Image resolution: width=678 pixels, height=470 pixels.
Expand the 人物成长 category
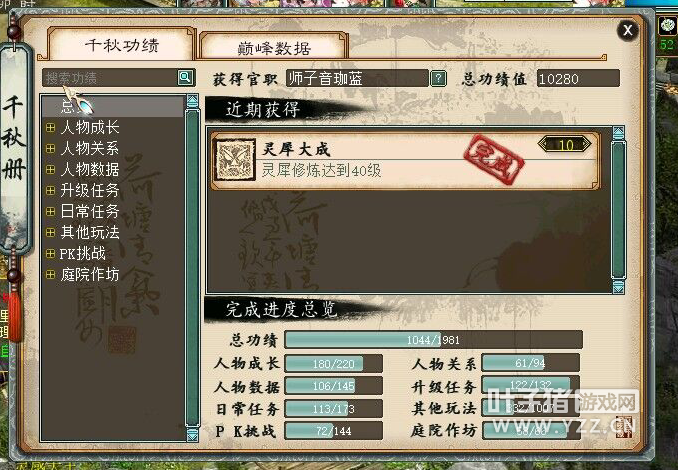point(50,127)
